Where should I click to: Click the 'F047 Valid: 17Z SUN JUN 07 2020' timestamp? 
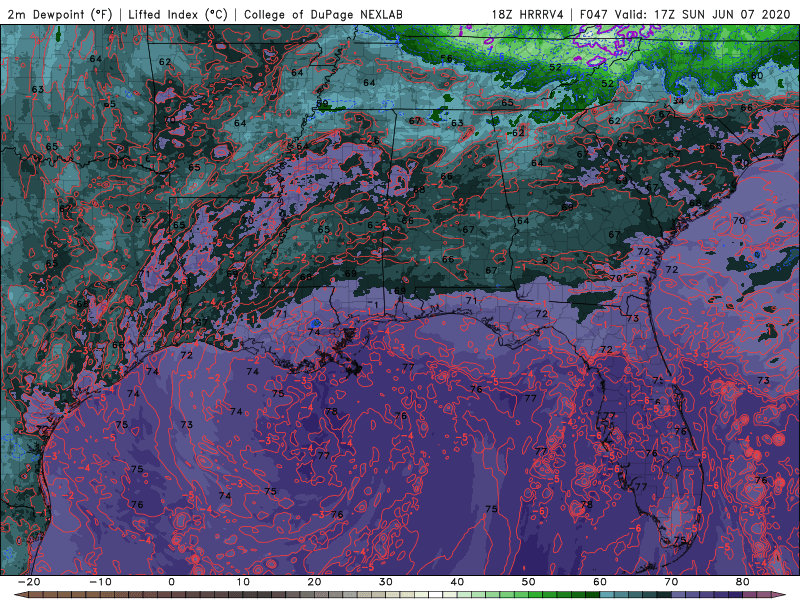685,14
